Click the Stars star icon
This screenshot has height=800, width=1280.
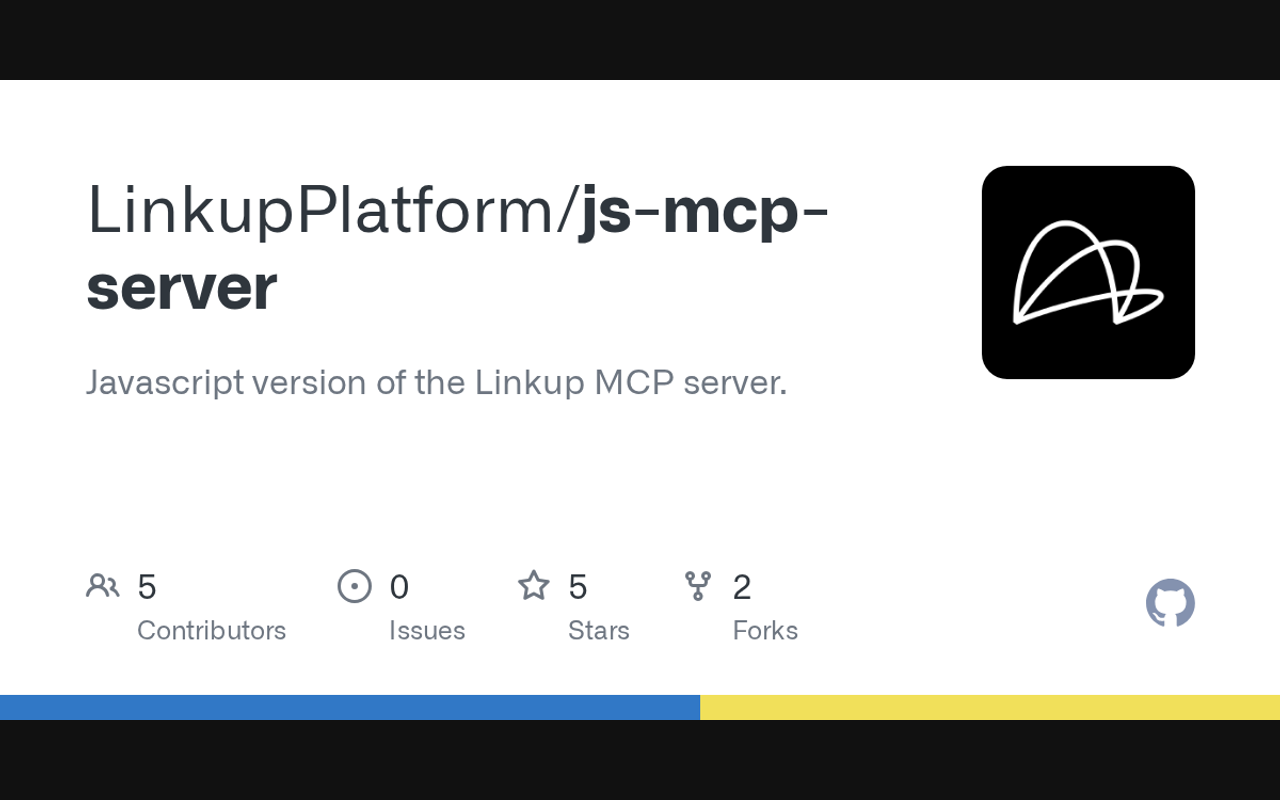(534, 585)
